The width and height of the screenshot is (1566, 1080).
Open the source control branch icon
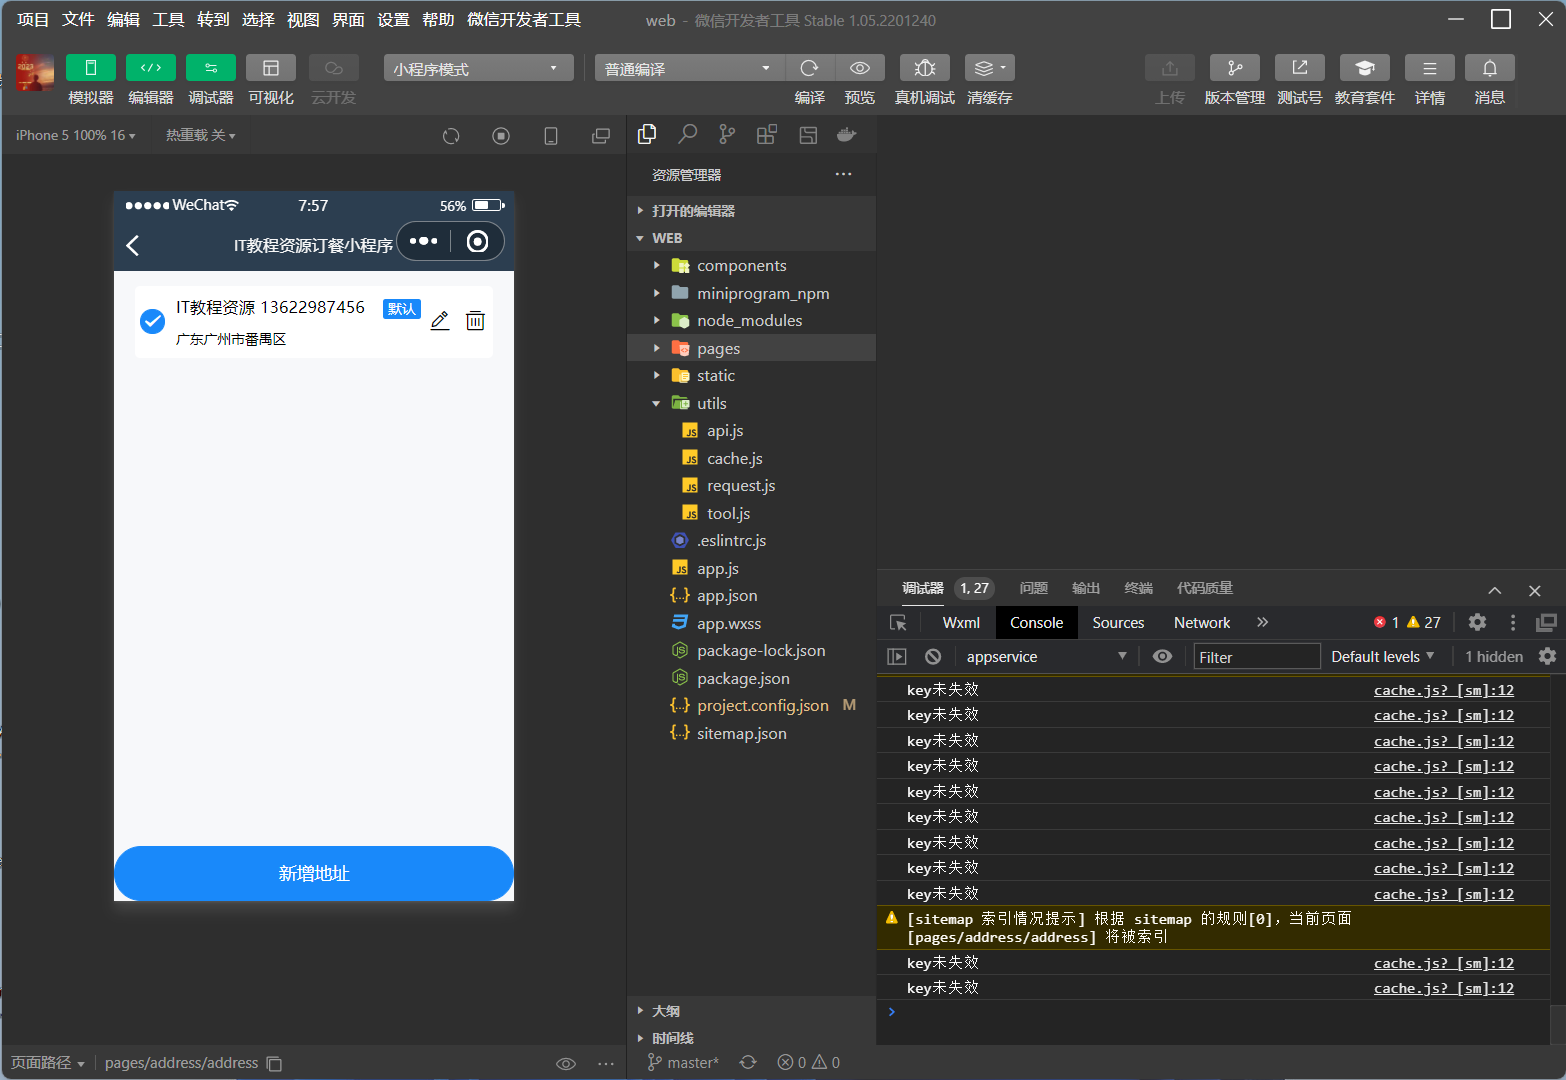[727, 134]
